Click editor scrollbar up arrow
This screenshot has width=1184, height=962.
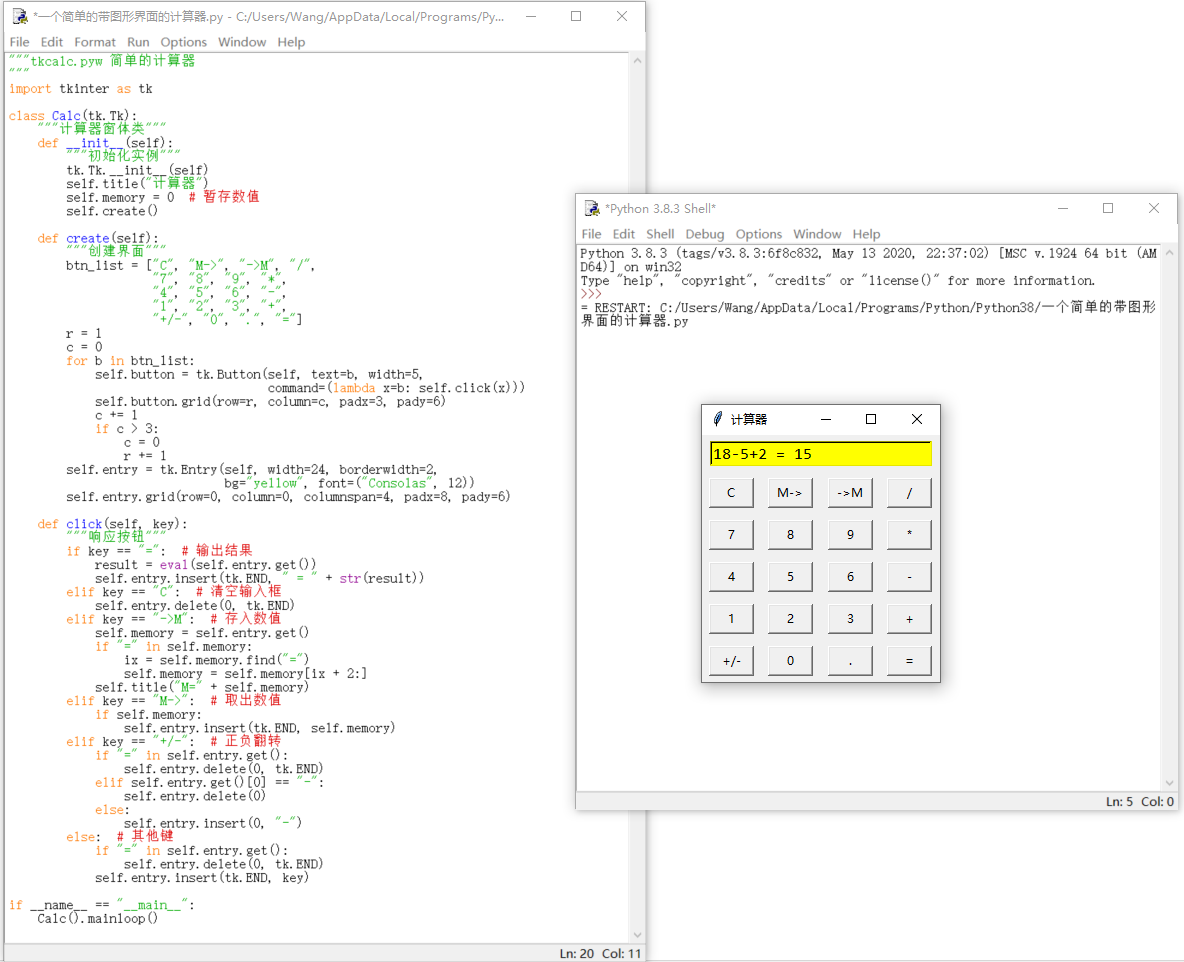pyautogui.click(x=637, y=60)
